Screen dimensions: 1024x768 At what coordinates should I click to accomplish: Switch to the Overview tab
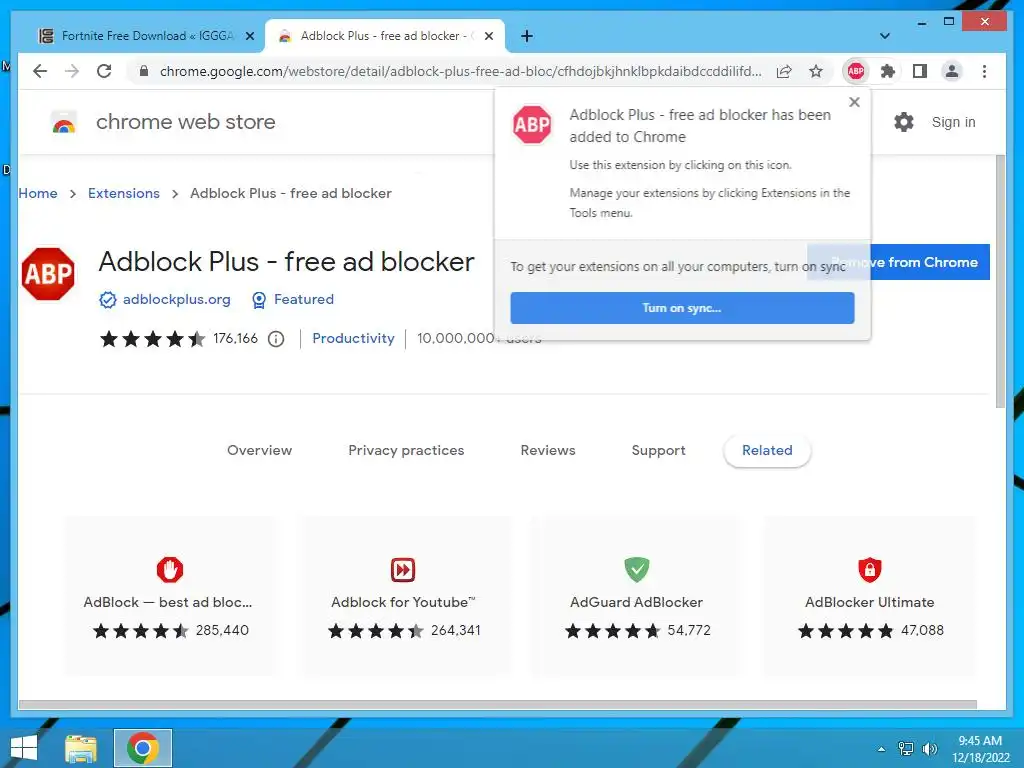pyautogui.click(x=259, y=450)
